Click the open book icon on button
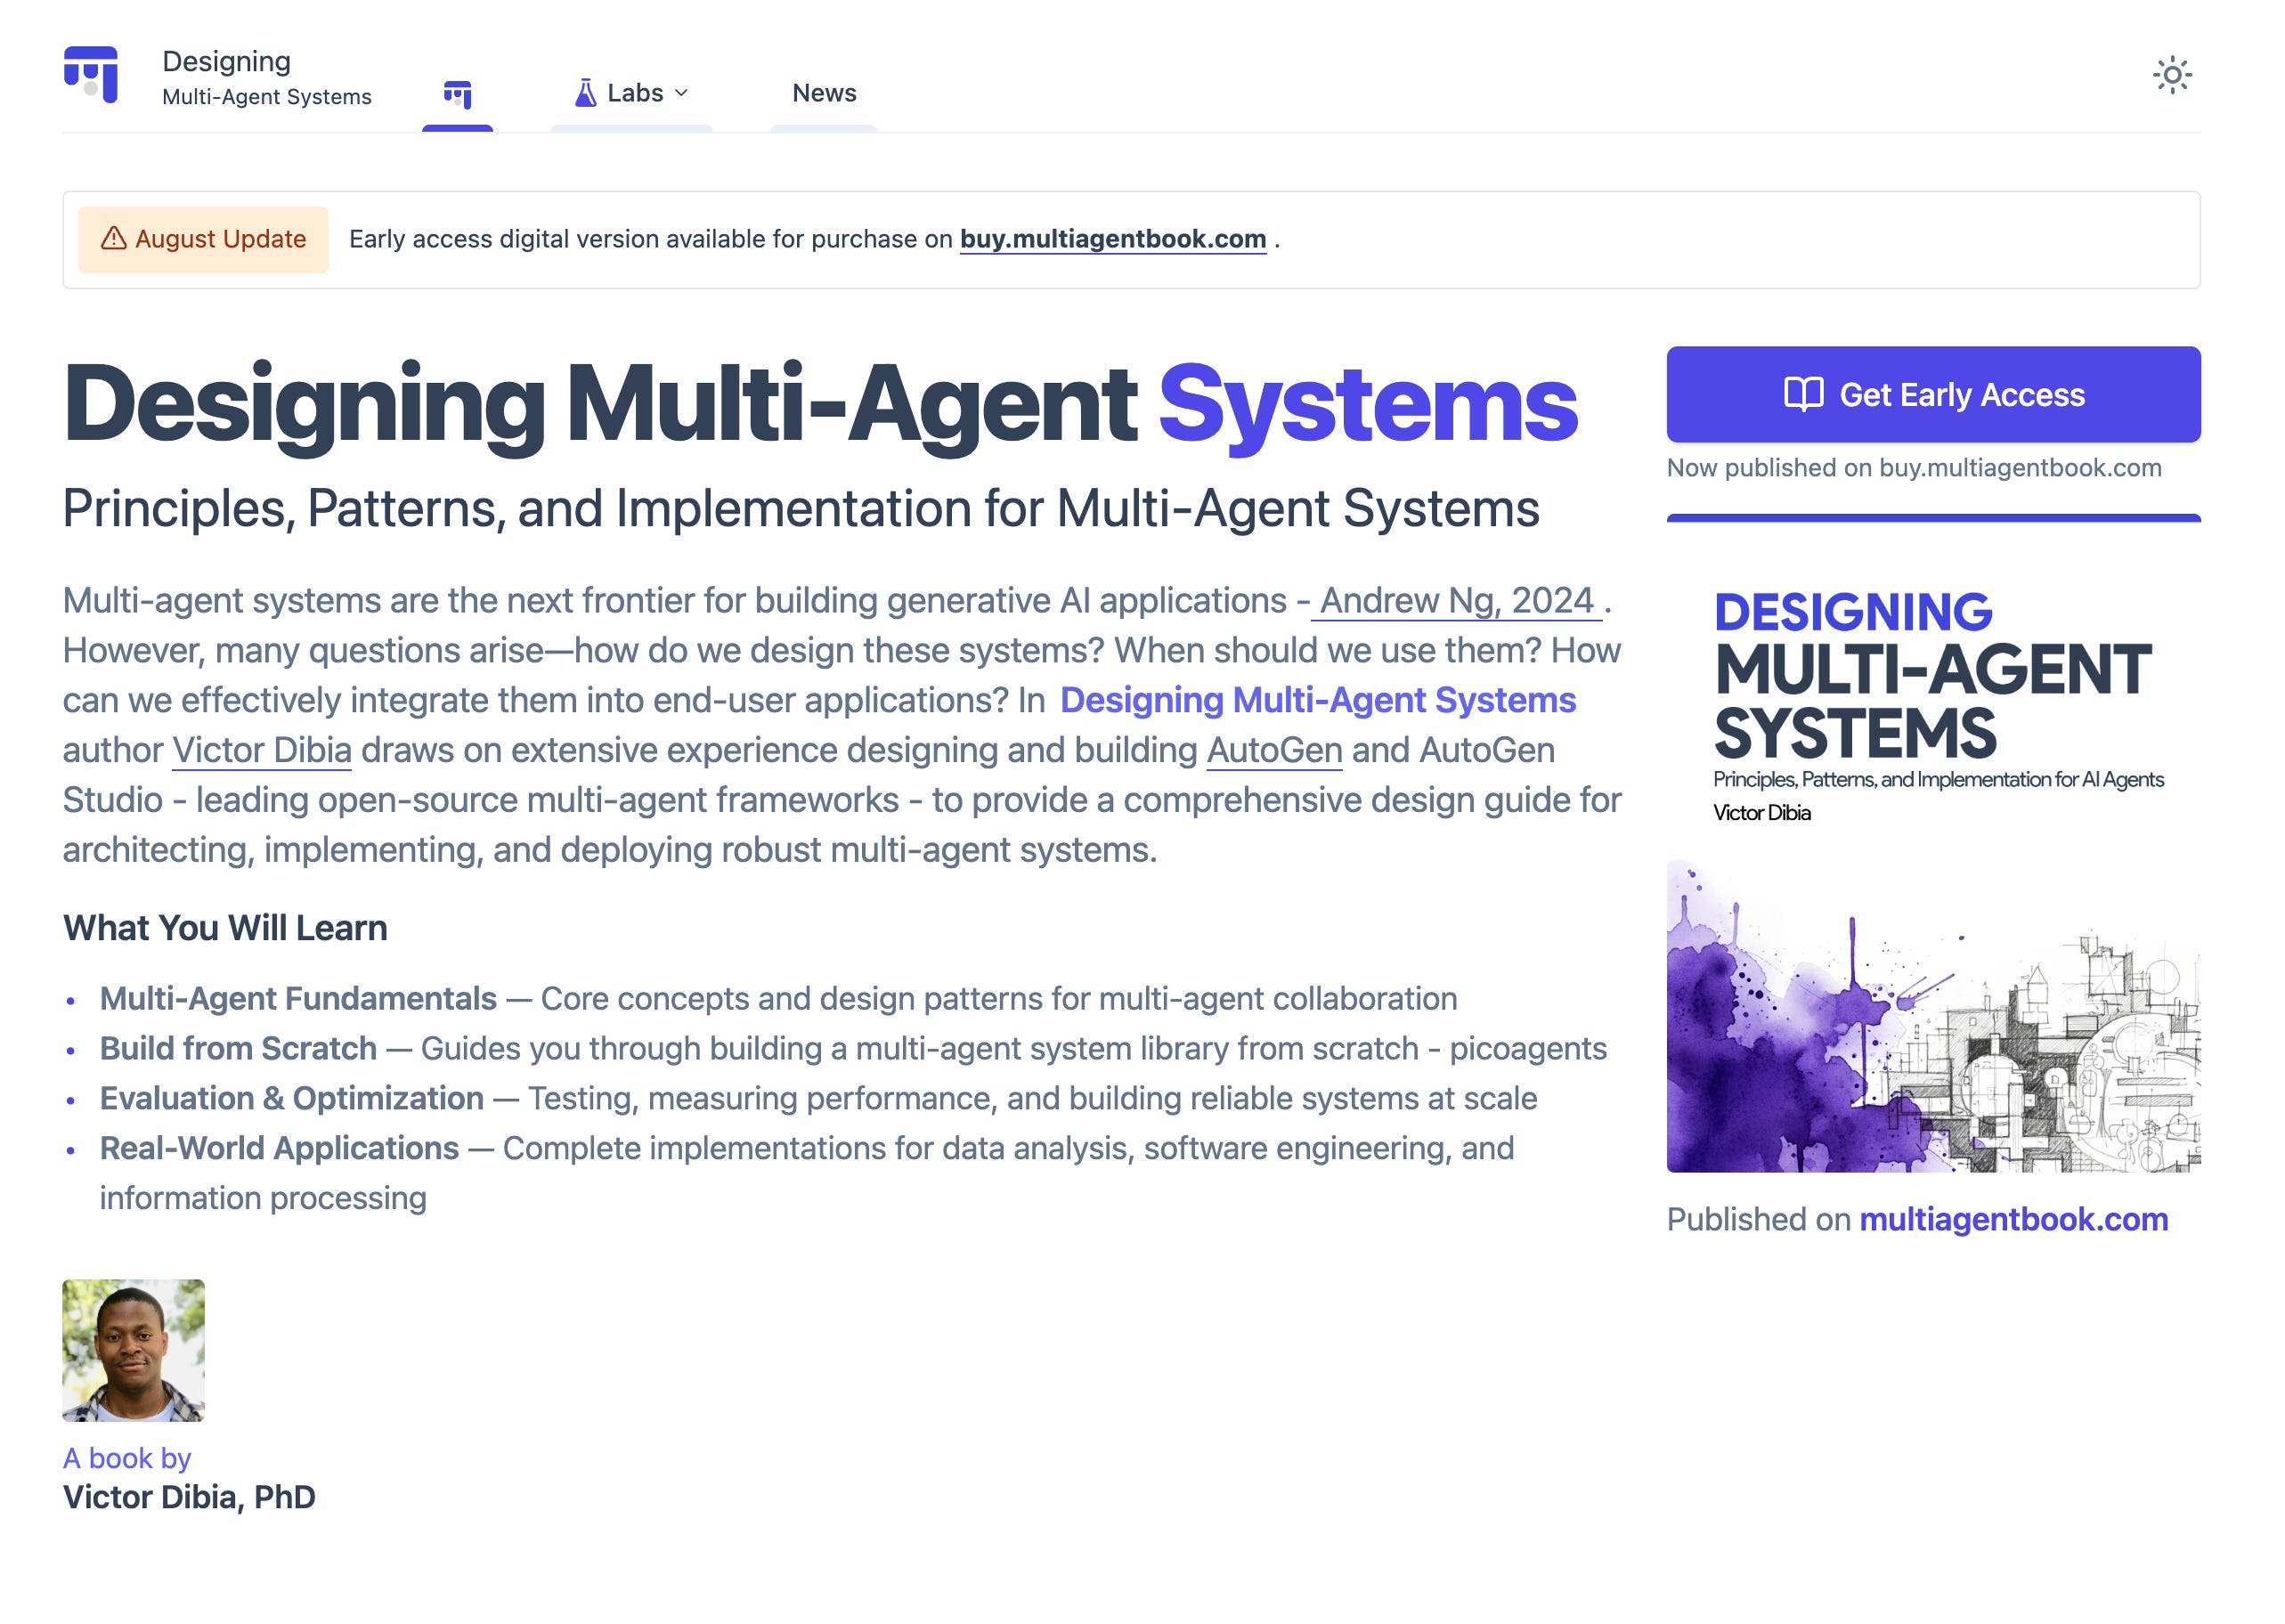The width and height of the screenshot is (2285, 1624). point(1803,394)
